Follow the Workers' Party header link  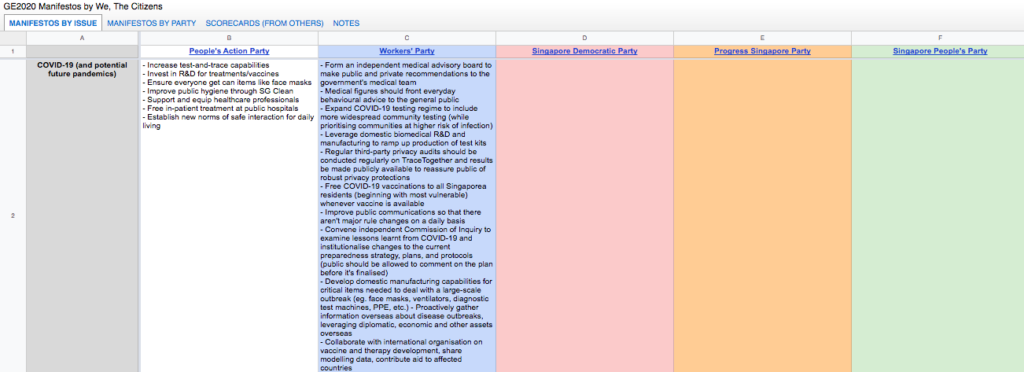point(407,51)
